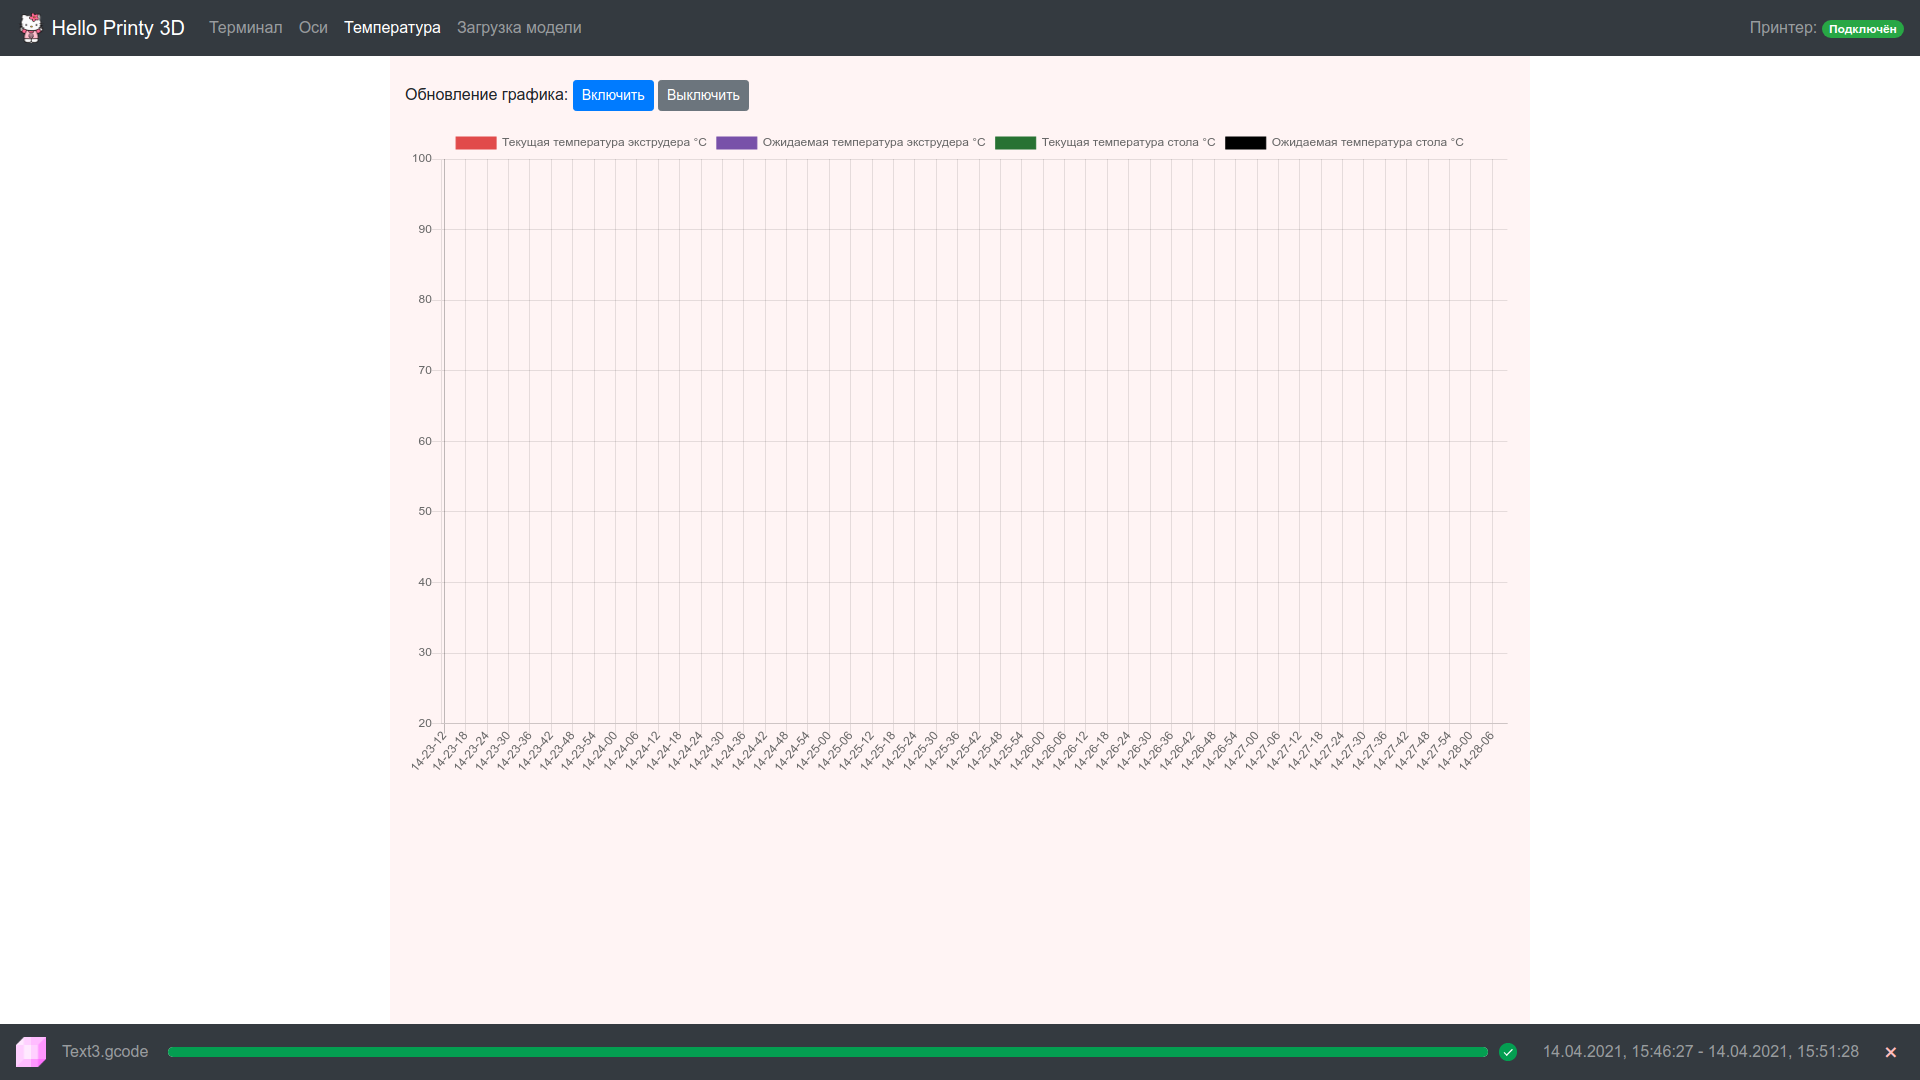The image size is (1920, 1080).
Task: Toggle current extruder temperature dataset in legend
Action: tap(603, 143)
